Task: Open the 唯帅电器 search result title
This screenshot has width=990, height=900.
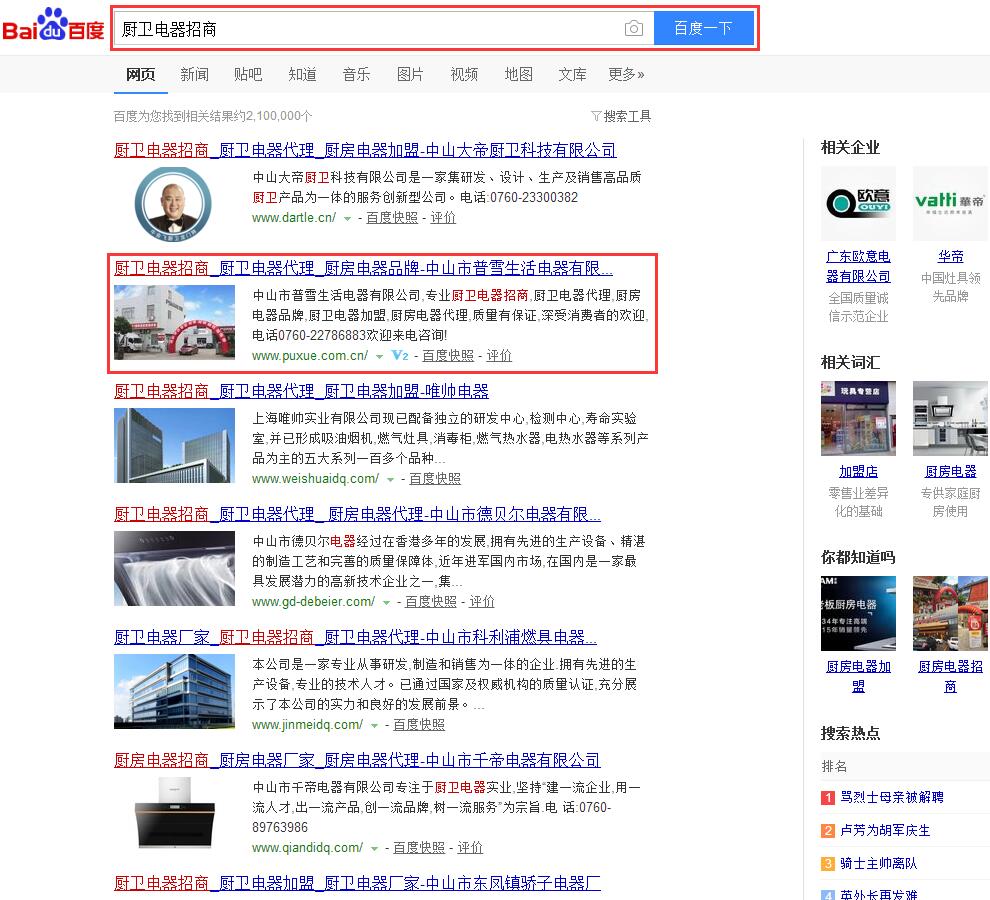Action: point(301,391)
